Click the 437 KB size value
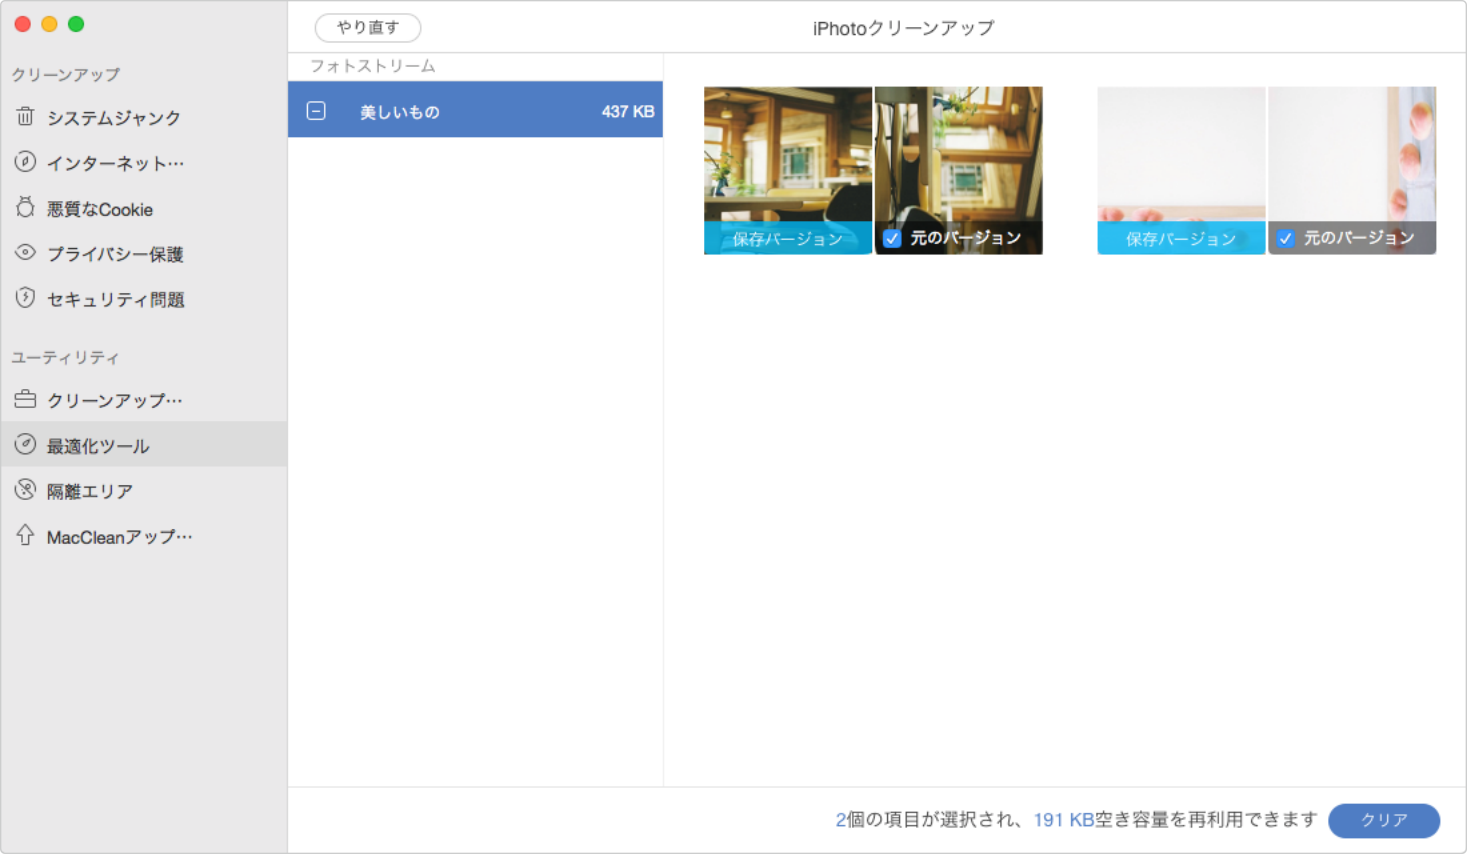The width and height of the screenshot is (1467, 854). pyautogui.click(x=628, y=111)
